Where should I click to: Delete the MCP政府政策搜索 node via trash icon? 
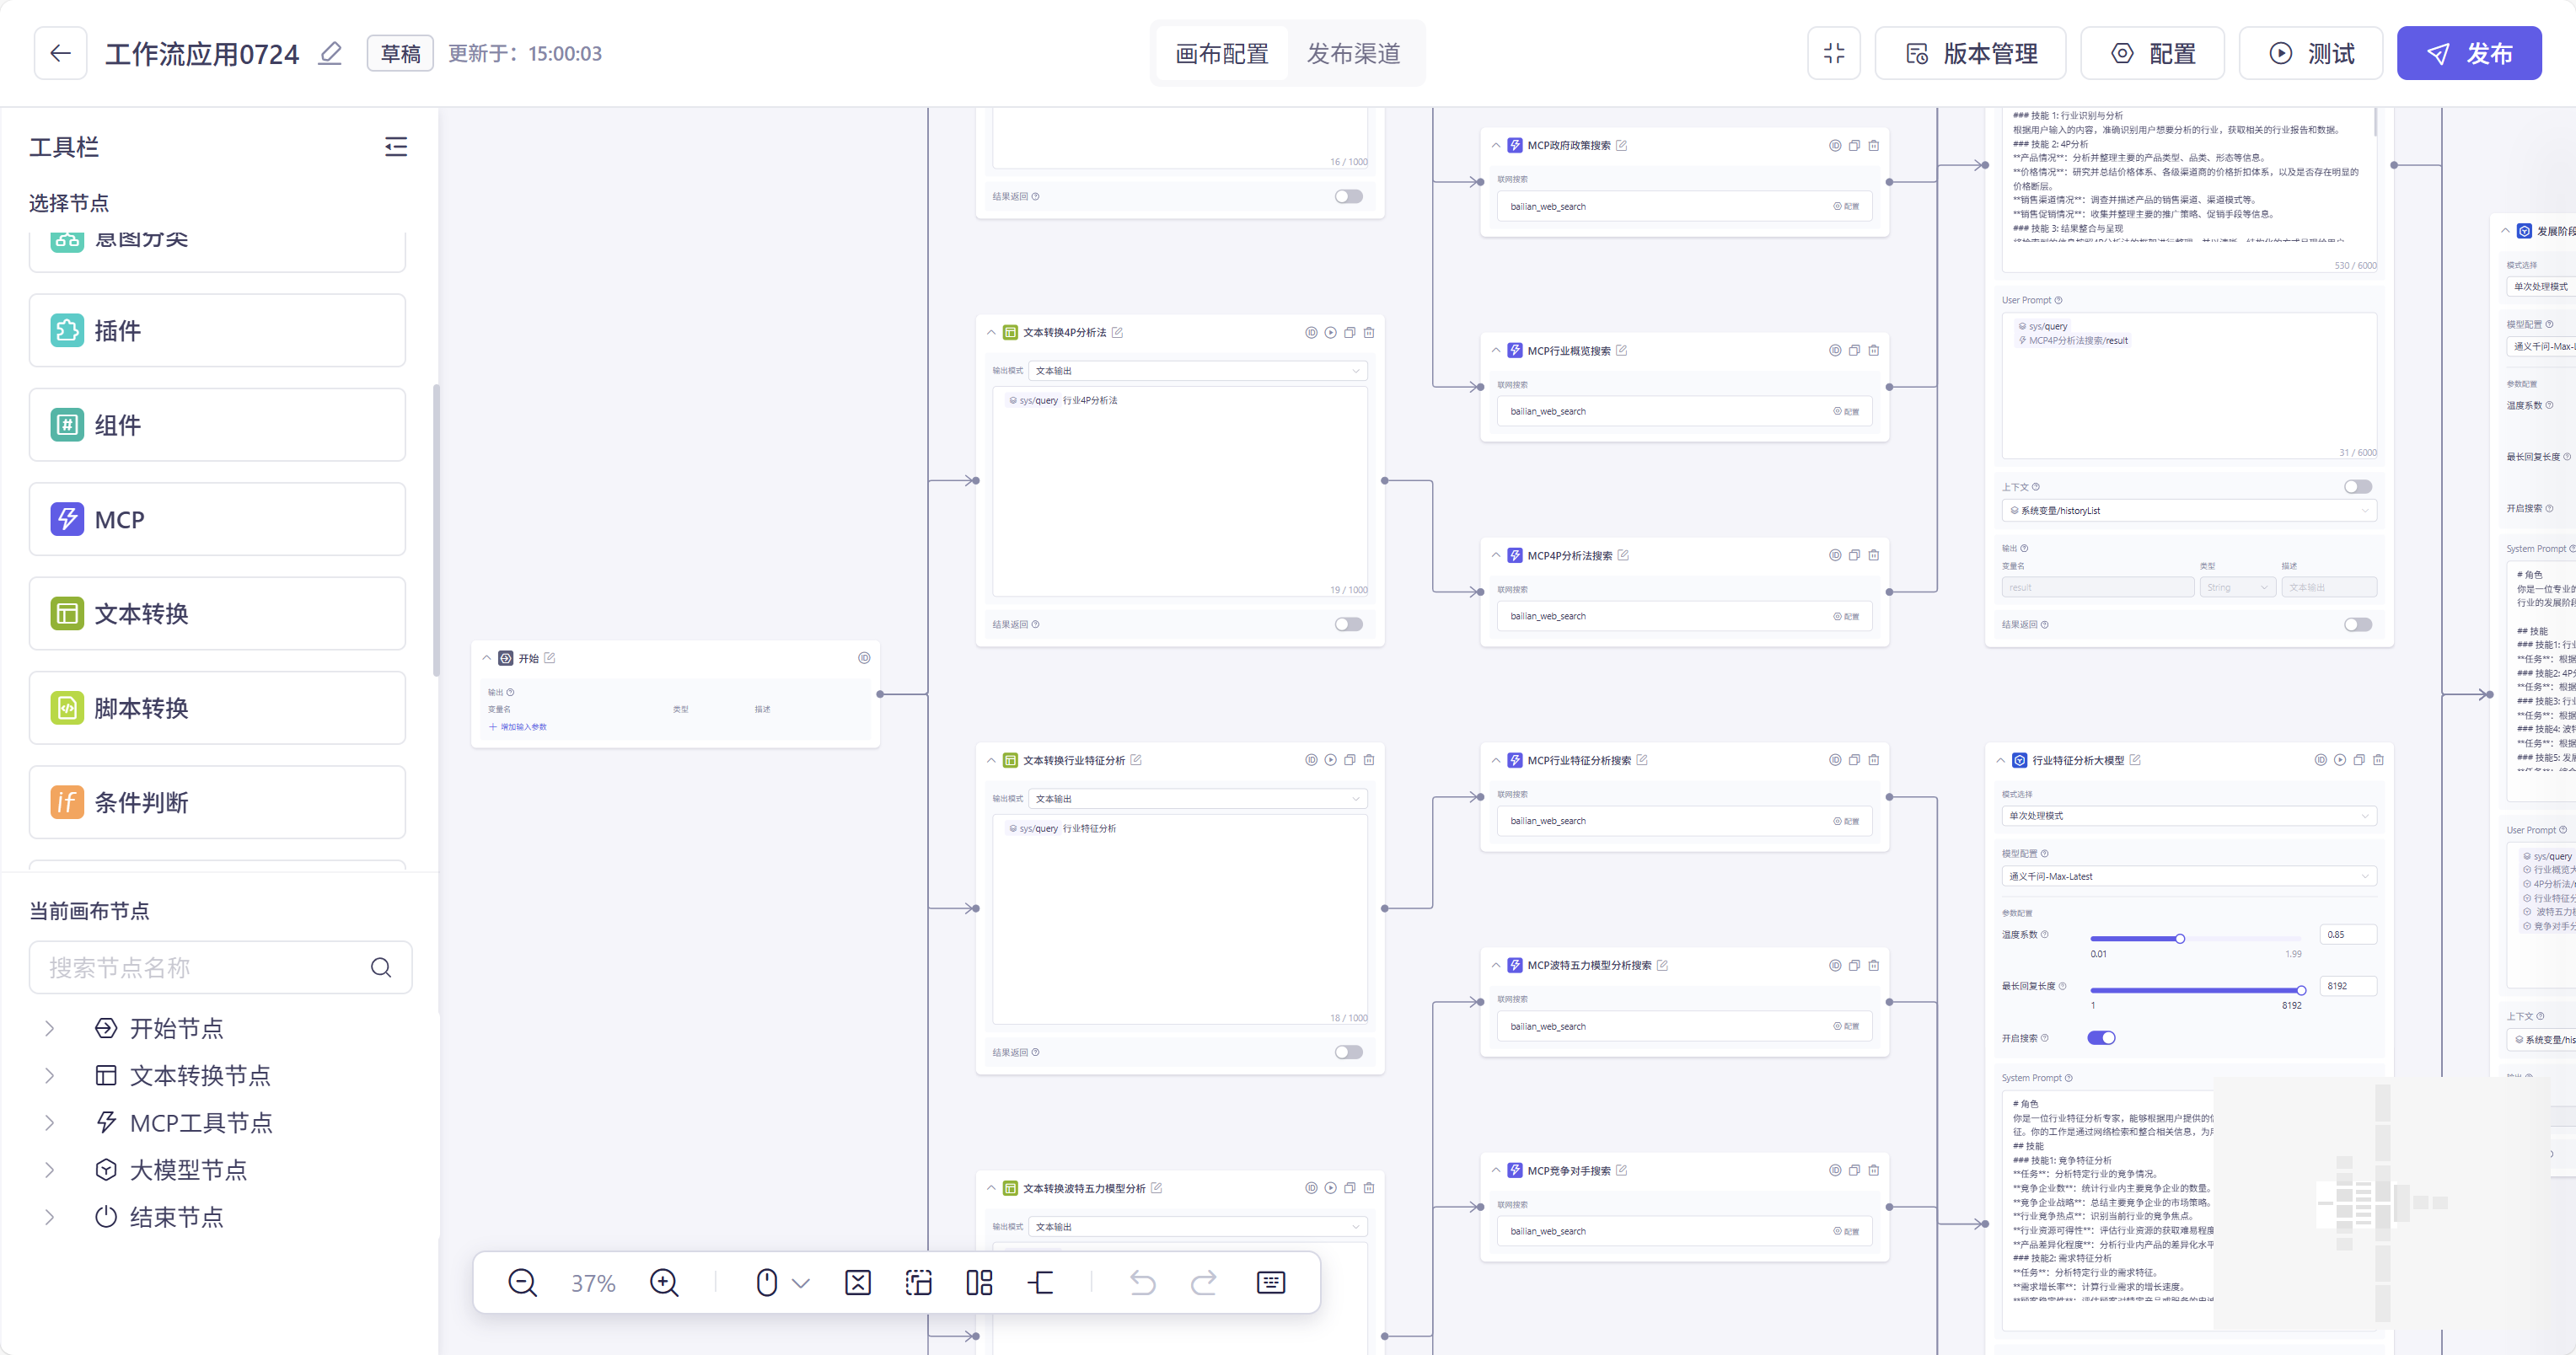1874,145
